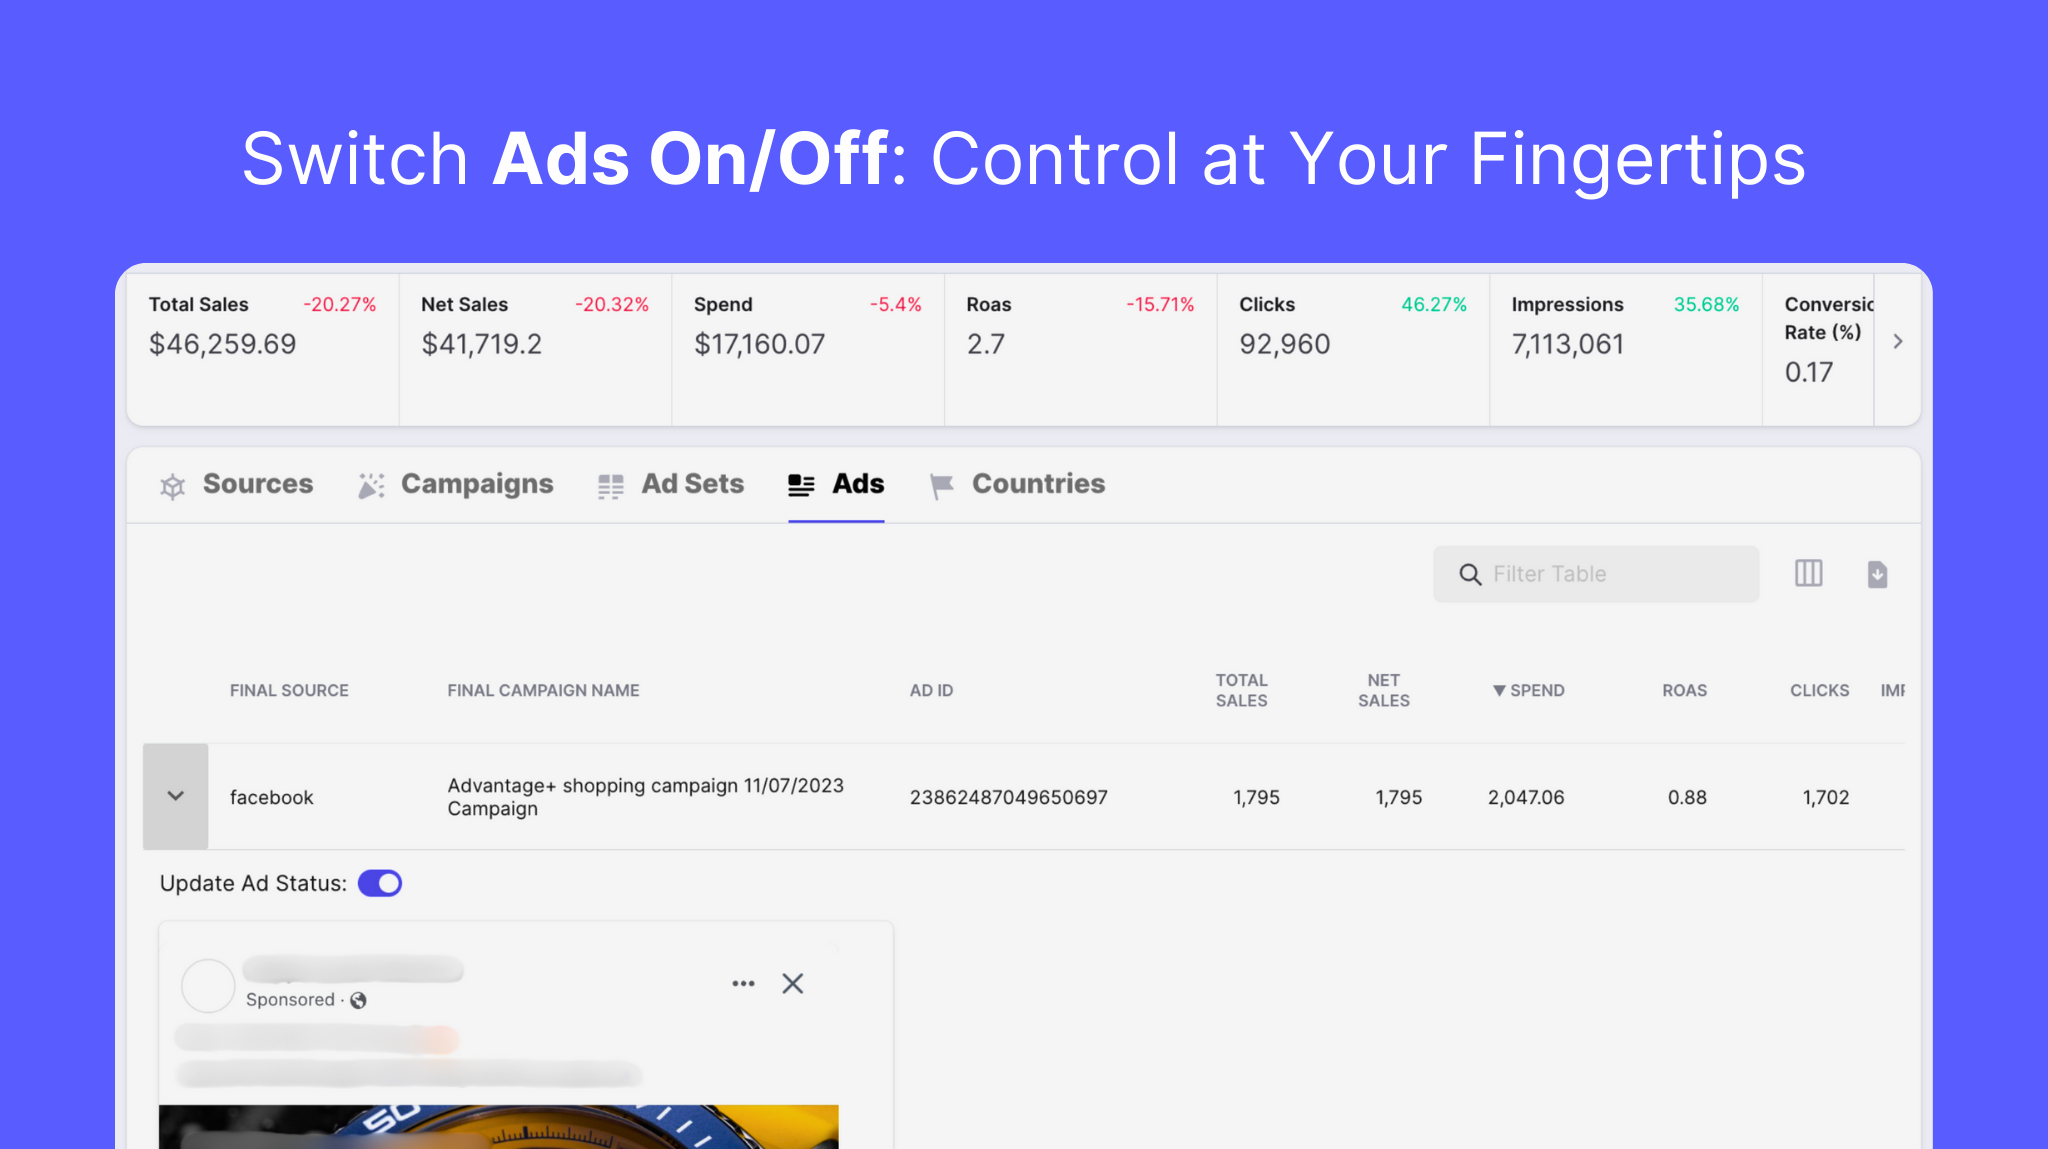Click the Countries flag icon
Viewport: 2048px width, 1149px height.
tap(941, 487)
